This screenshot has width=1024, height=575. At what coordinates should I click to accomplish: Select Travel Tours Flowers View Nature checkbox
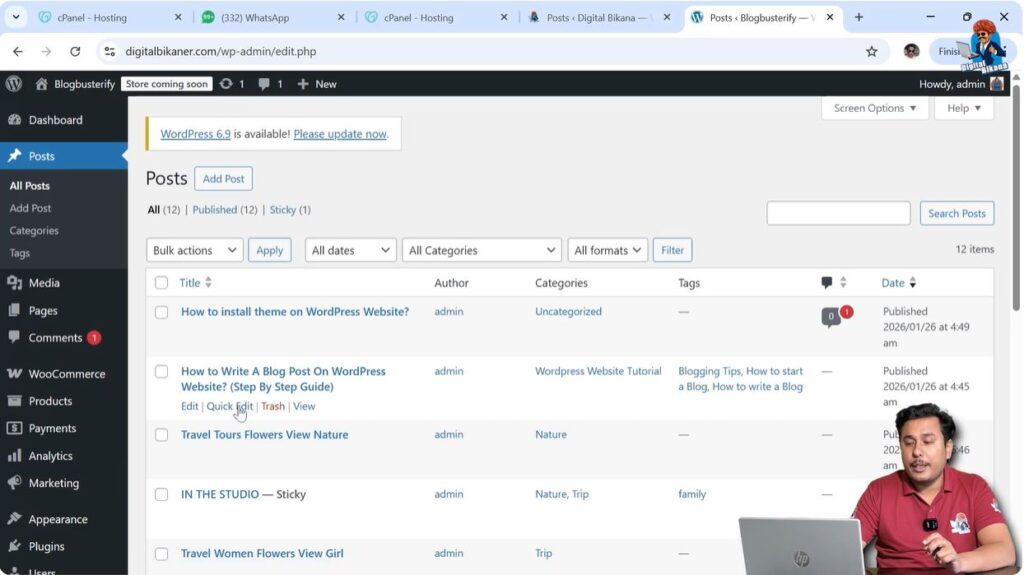coord(161,435)
